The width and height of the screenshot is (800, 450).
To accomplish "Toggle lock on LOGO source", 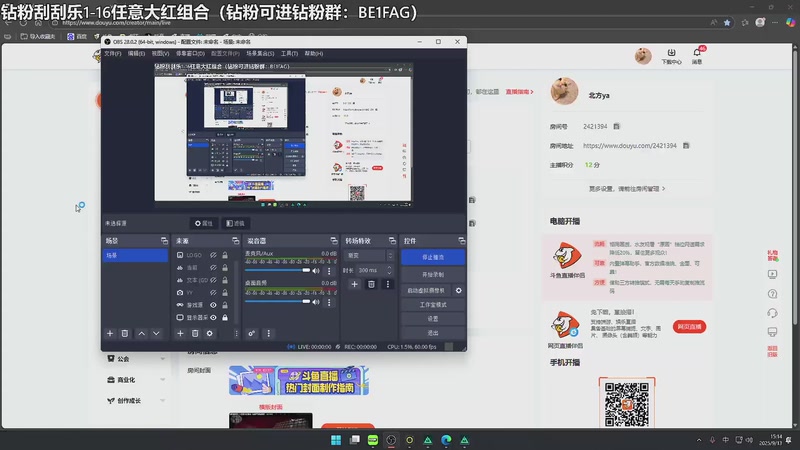I will 224,255.
